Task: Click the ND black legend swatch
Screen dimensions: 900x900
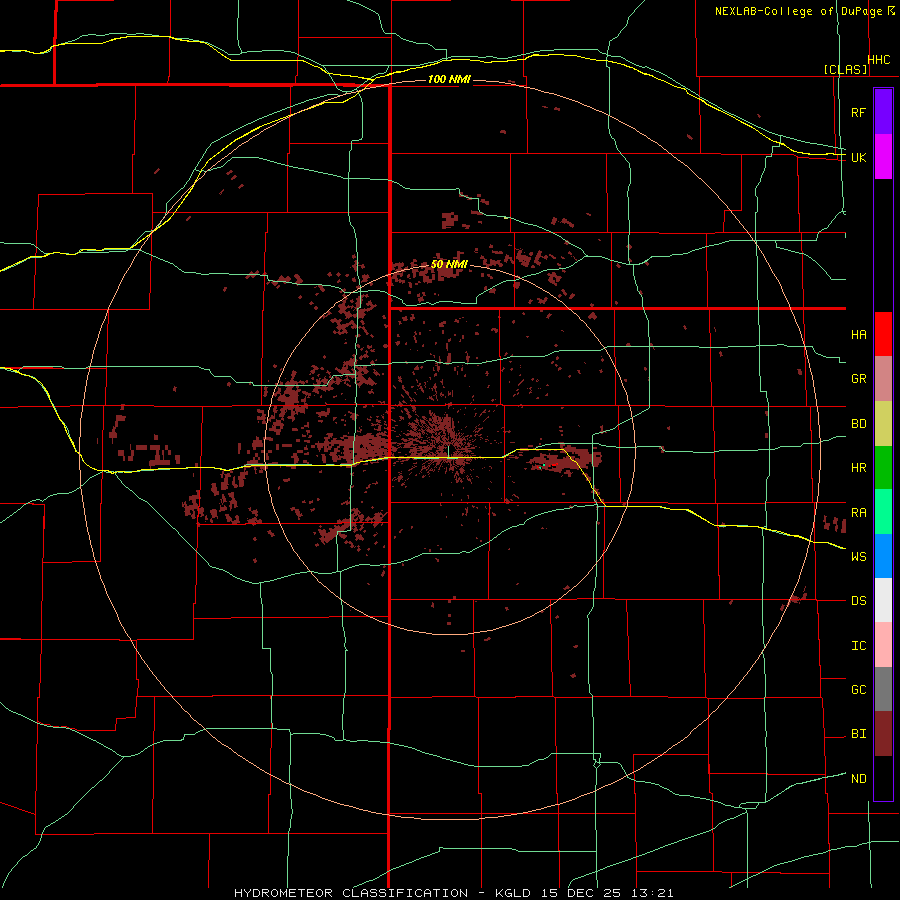Action: [x=883, y=778]
